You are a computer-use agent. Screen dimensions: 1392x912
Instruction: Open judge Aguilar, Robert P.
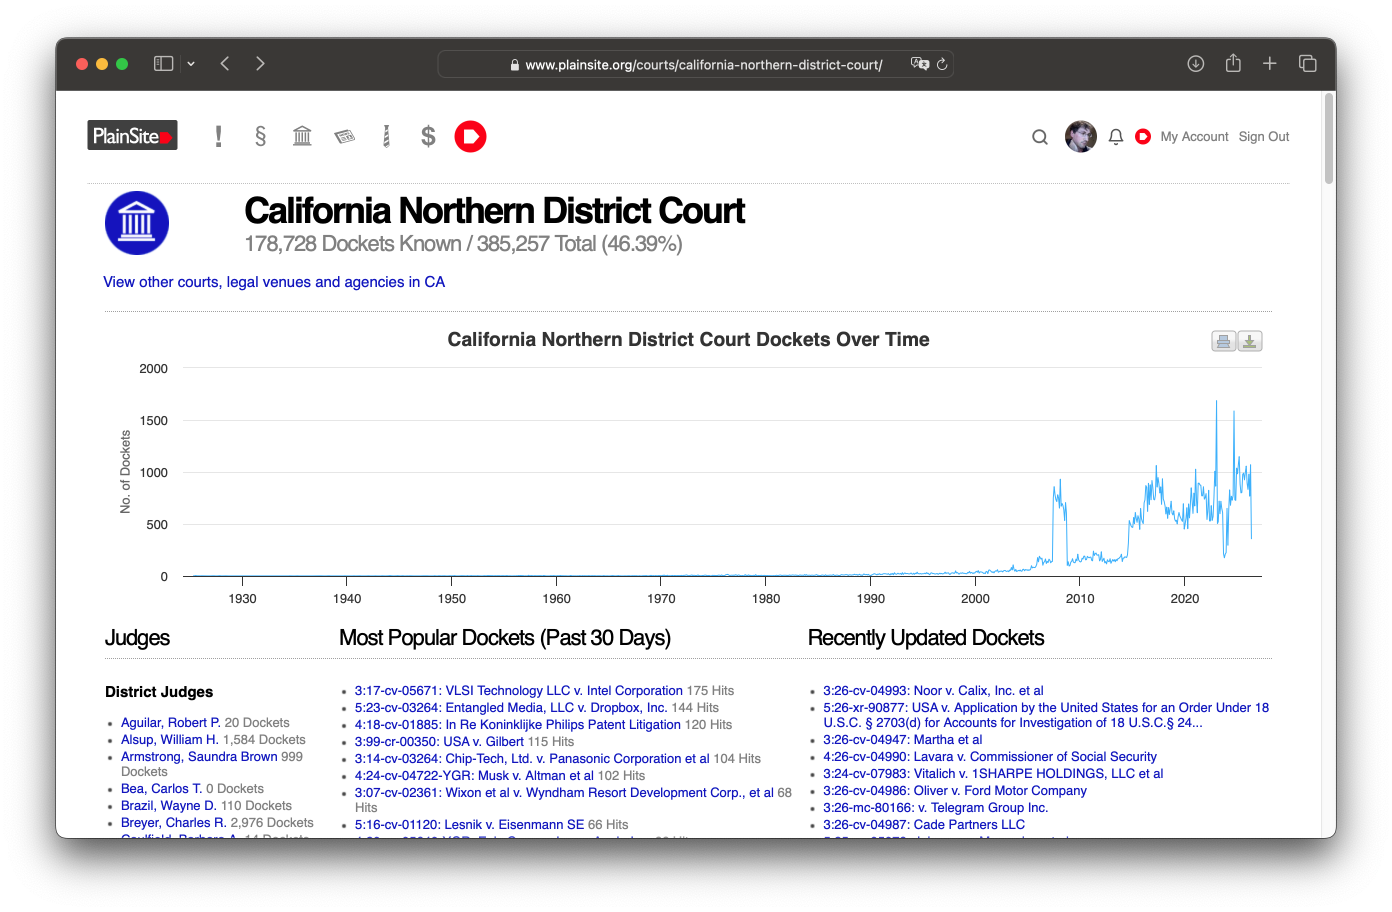[x=171, y=723]
